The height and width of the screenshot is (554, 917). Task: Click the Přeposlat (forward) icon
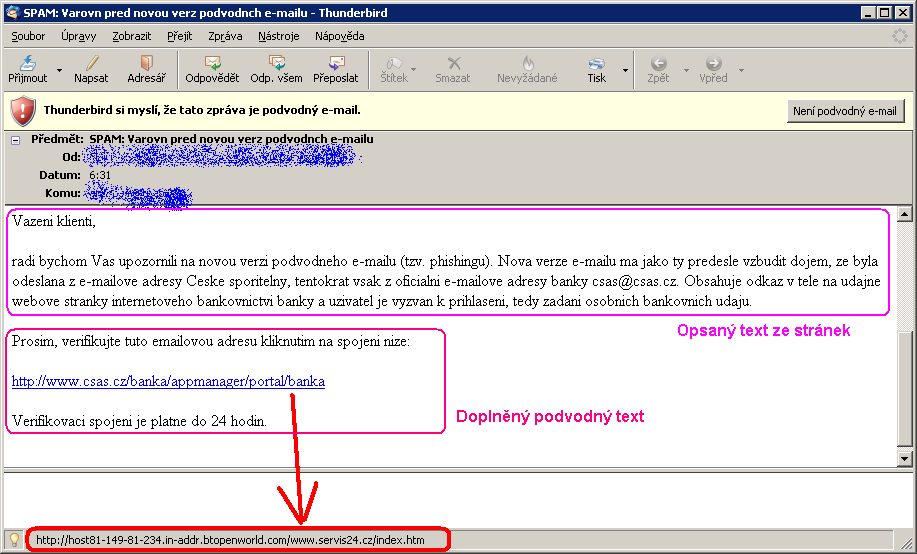tap(336, 63)
